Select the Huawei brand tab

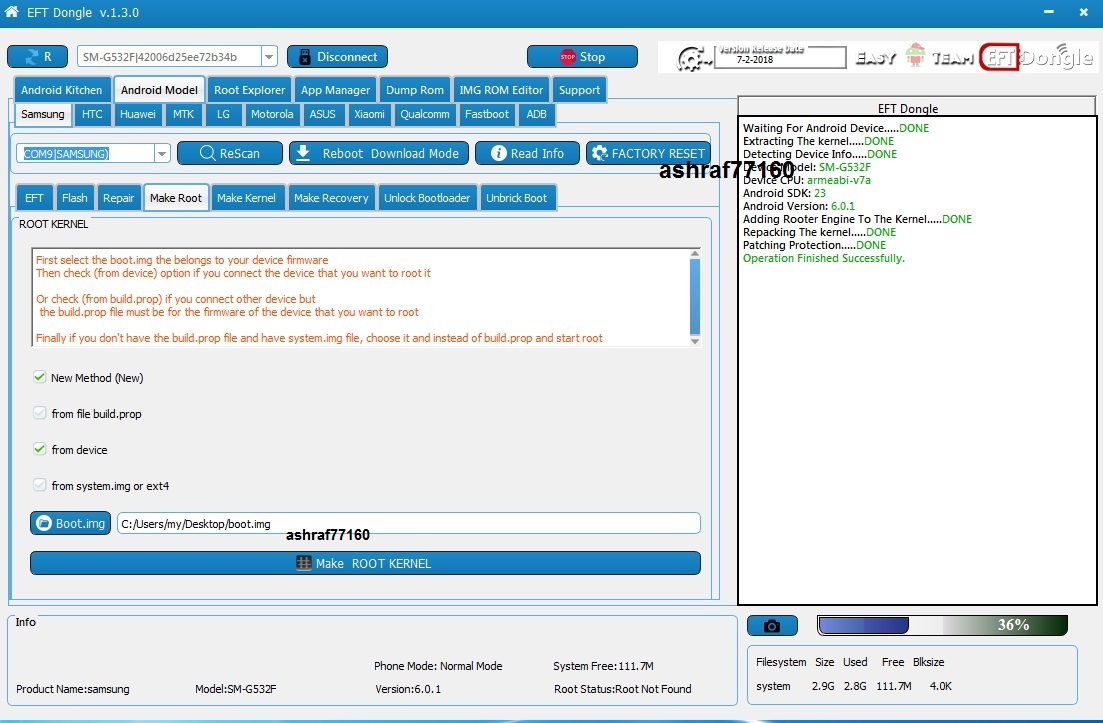[137, 114]
